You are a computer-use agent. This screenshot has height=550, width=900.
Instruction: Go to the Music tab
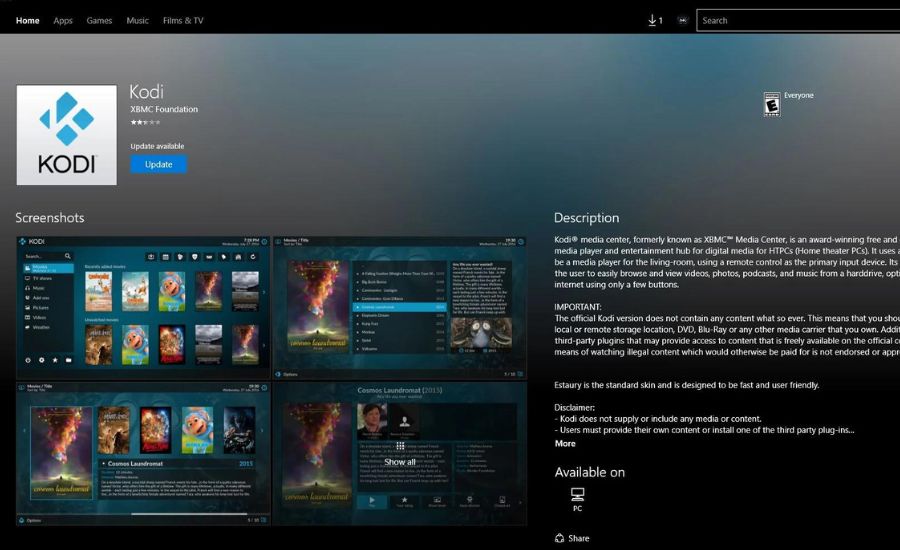coord(137,21)
